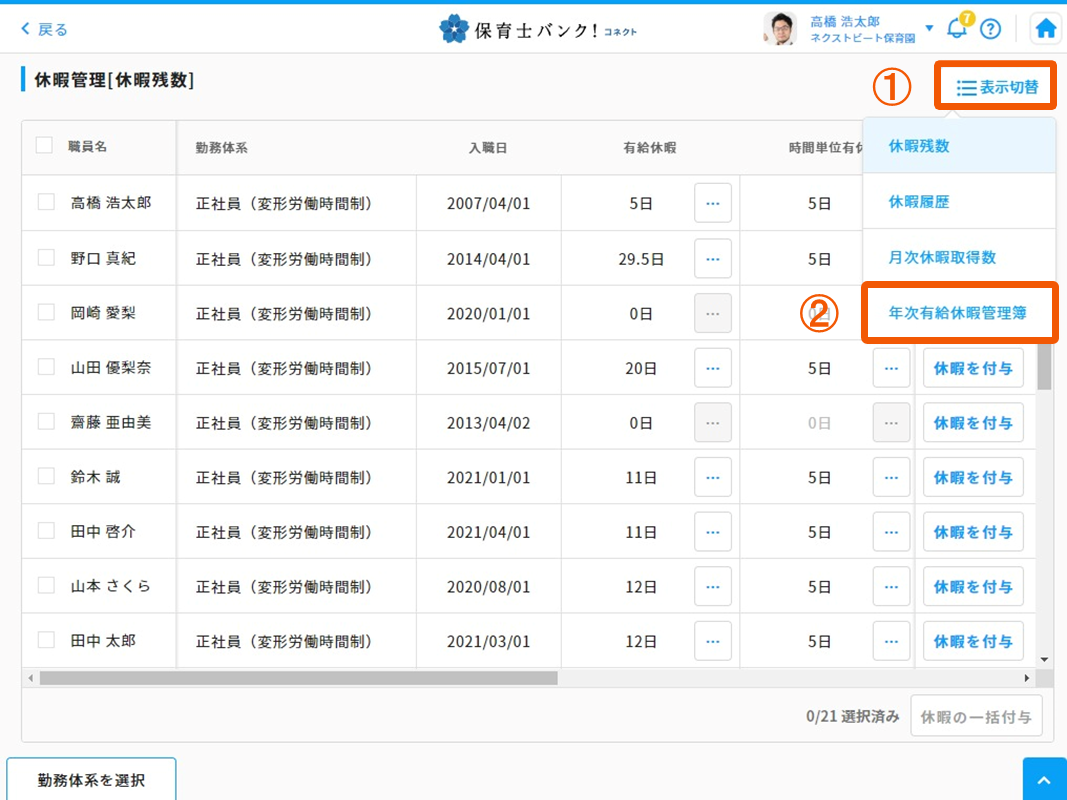
Task: Open user account dropdown arrow
Action: tap(930, 28)
